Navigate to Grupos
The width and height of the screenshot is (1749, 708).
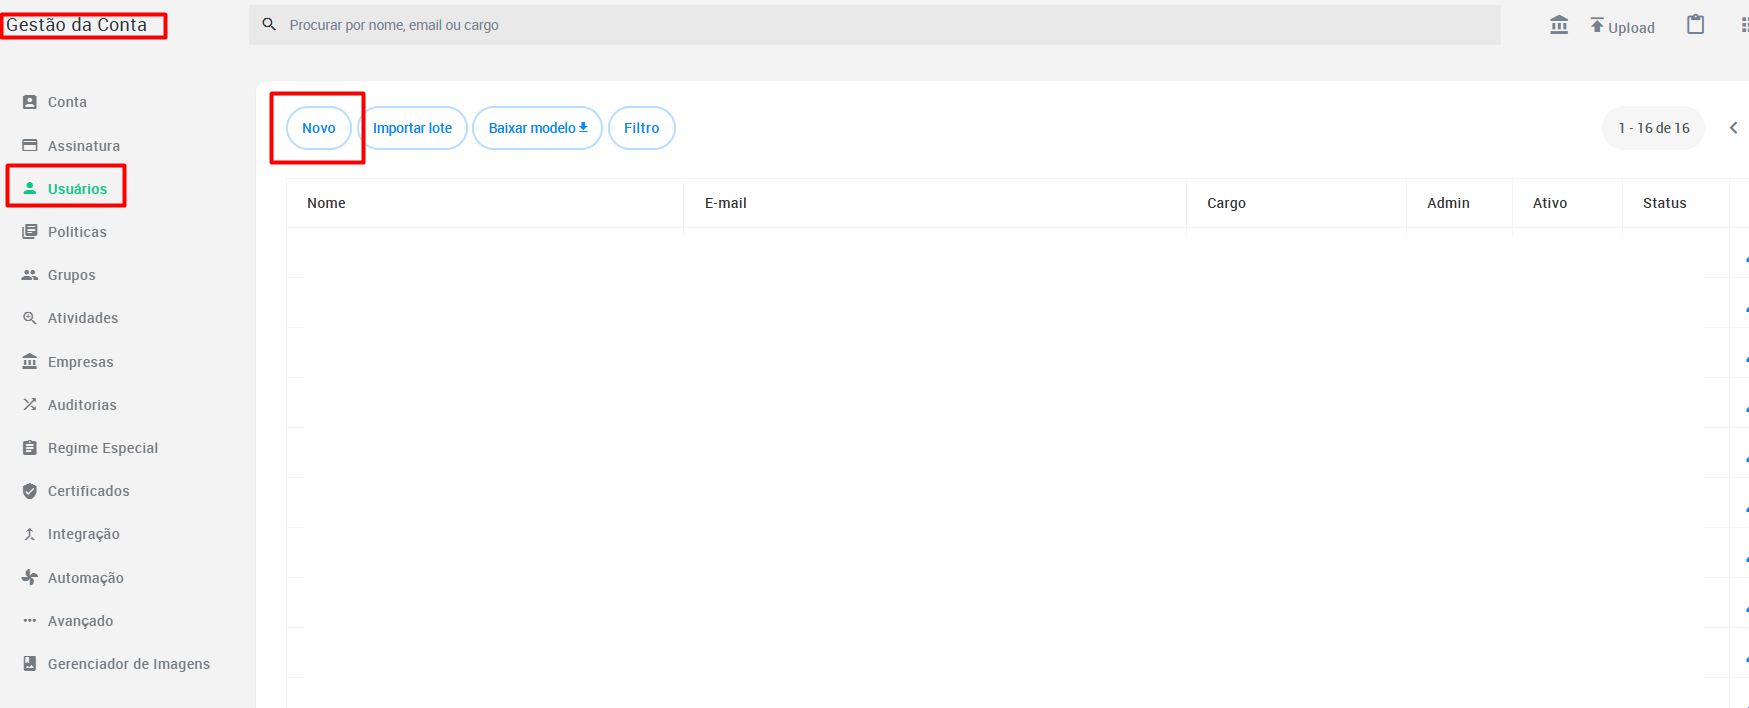[x=72, y=275]
